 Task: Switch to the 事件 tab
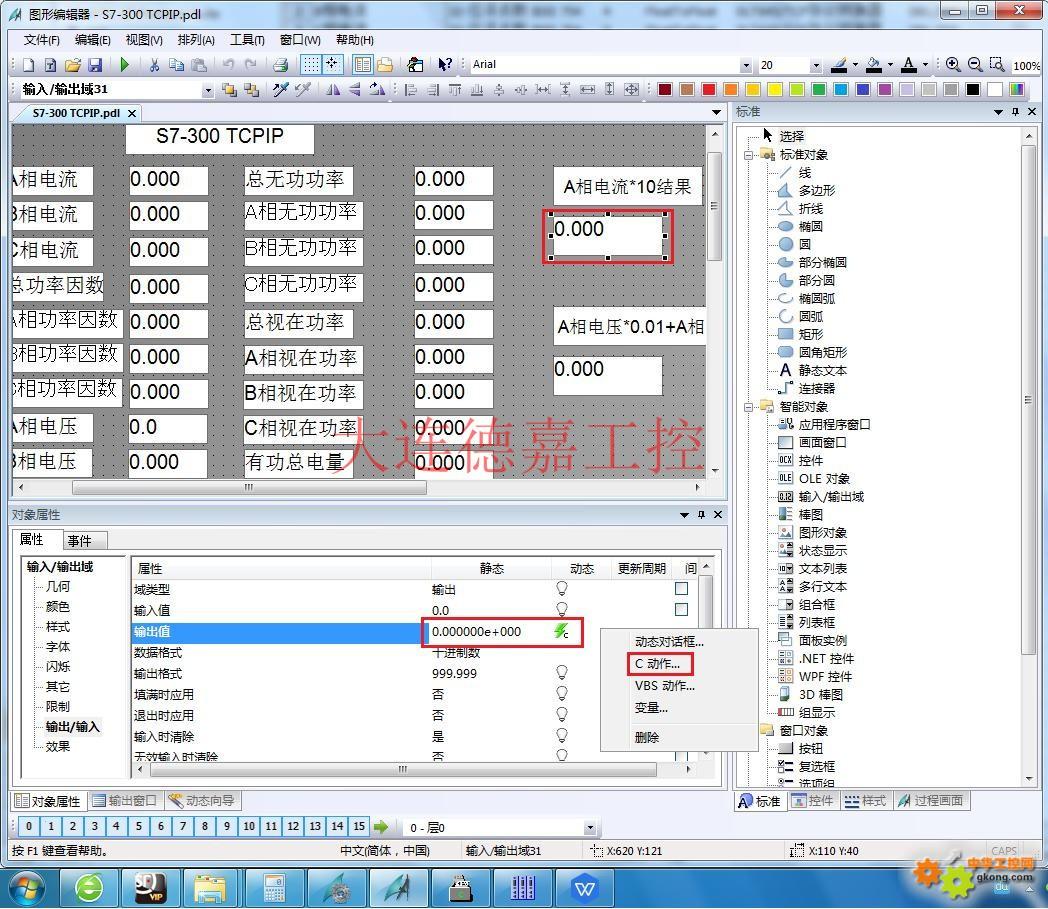pos(79,541)
